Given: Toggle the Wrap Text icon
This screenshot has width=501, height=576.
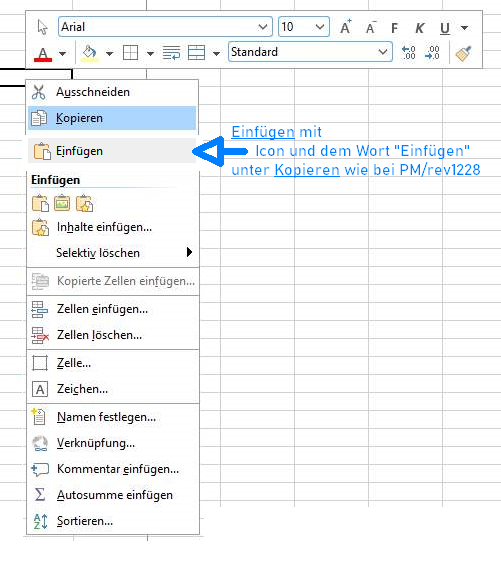Looking at the screenshot, I should (x=171, y=53).
